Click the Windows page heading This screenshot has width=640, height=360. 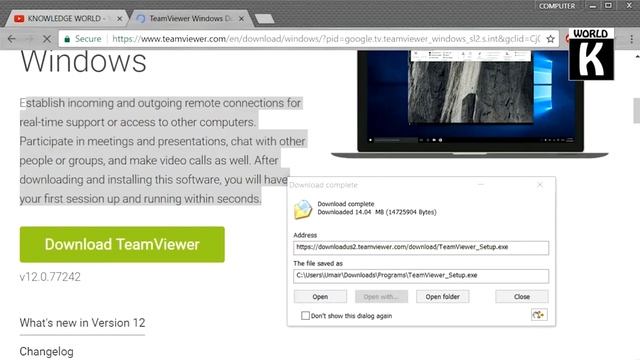(83, 62)
